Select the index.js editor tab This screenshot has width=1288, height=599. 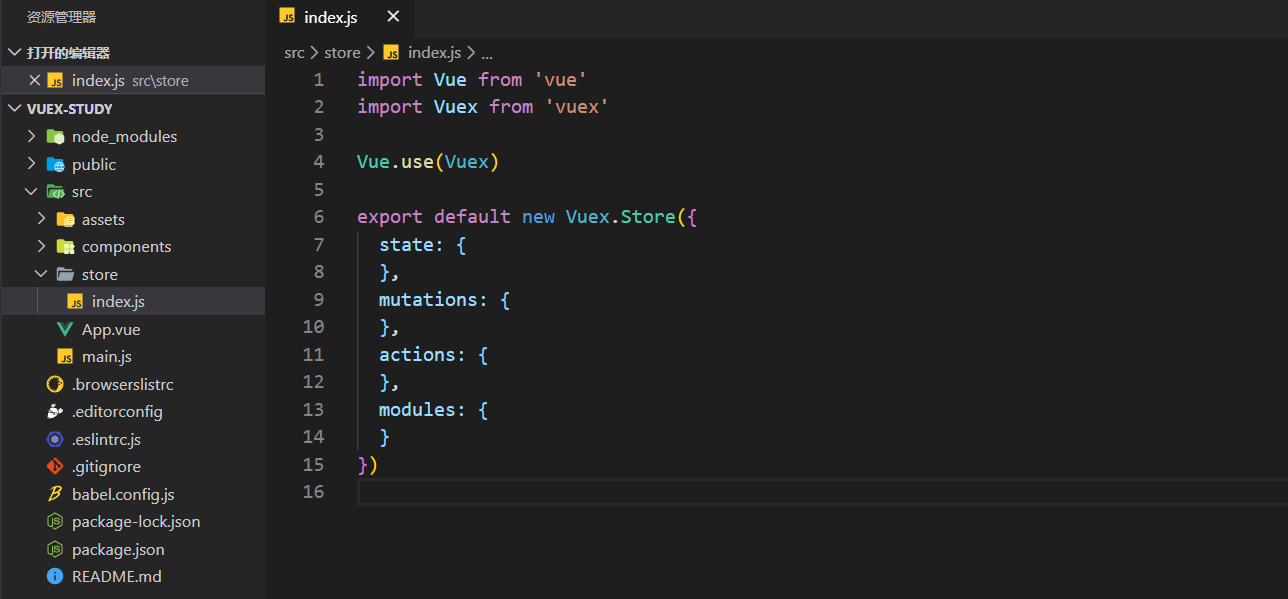click(x=330, y=17)
